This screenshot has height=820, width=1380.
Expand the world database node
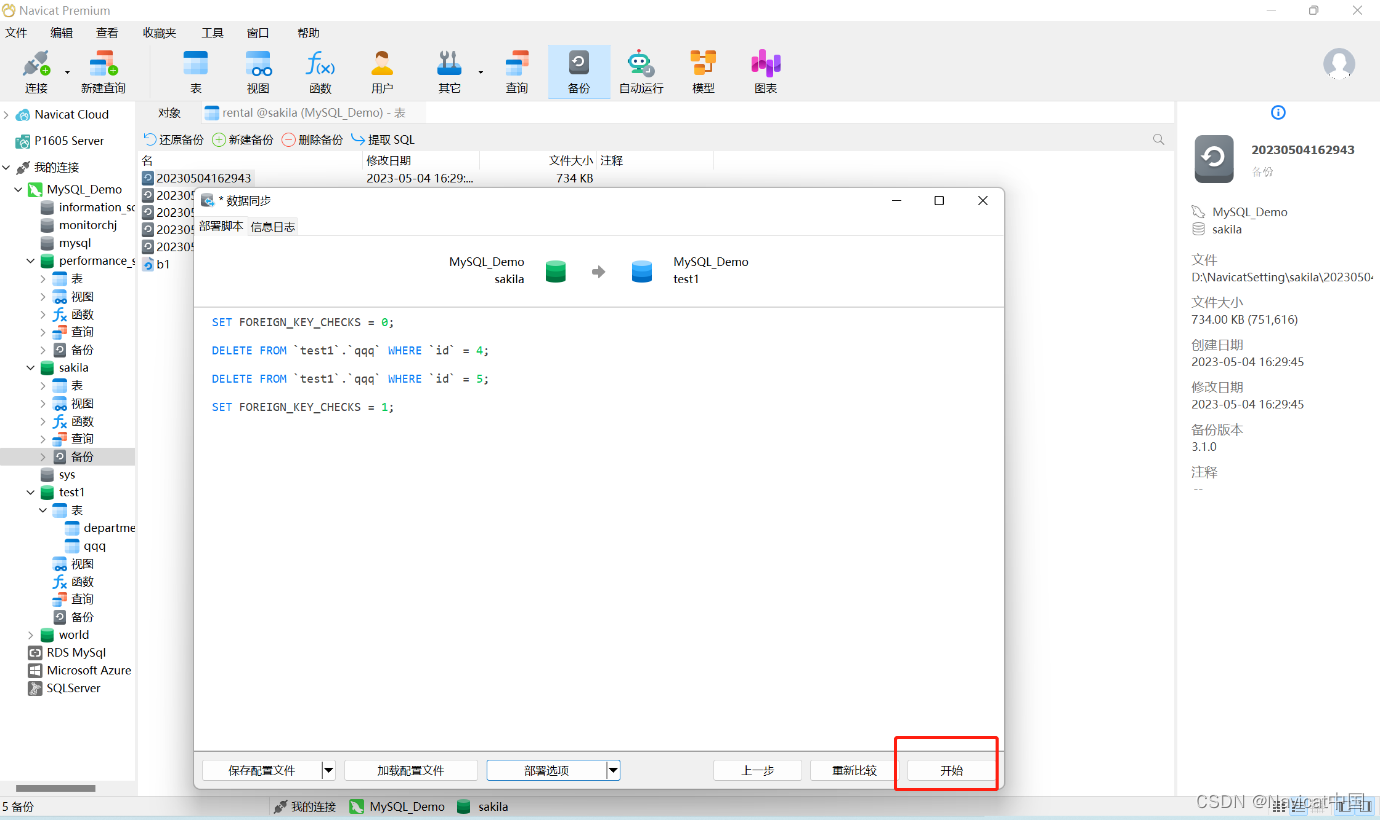pyautogui.click(x=31, y=635)
